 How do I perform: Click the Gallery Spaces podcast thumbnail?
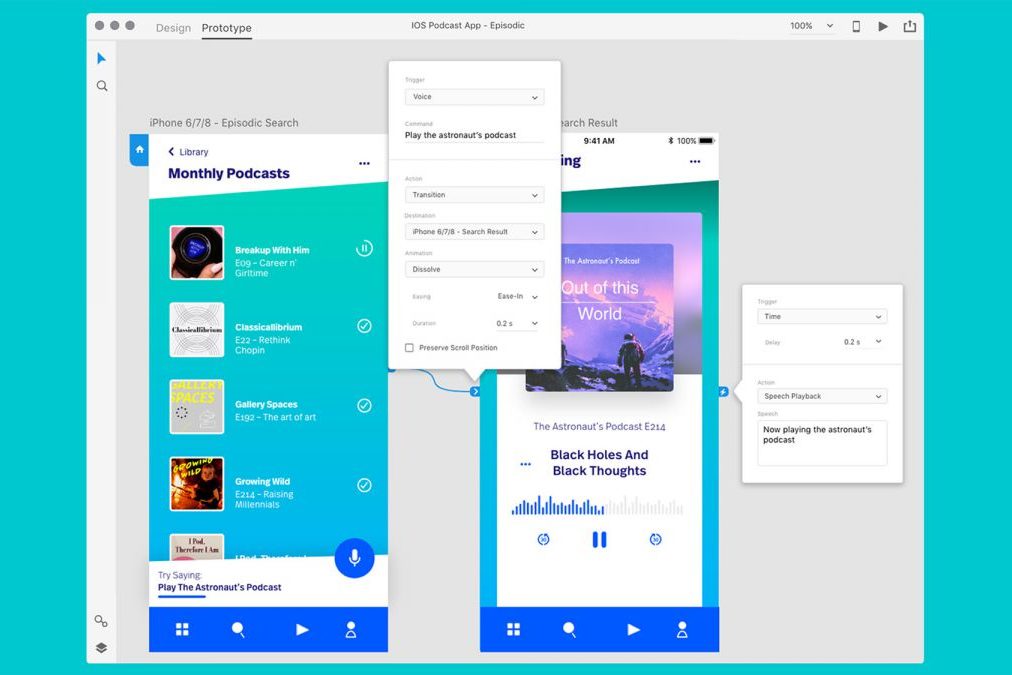pos(197,407)
